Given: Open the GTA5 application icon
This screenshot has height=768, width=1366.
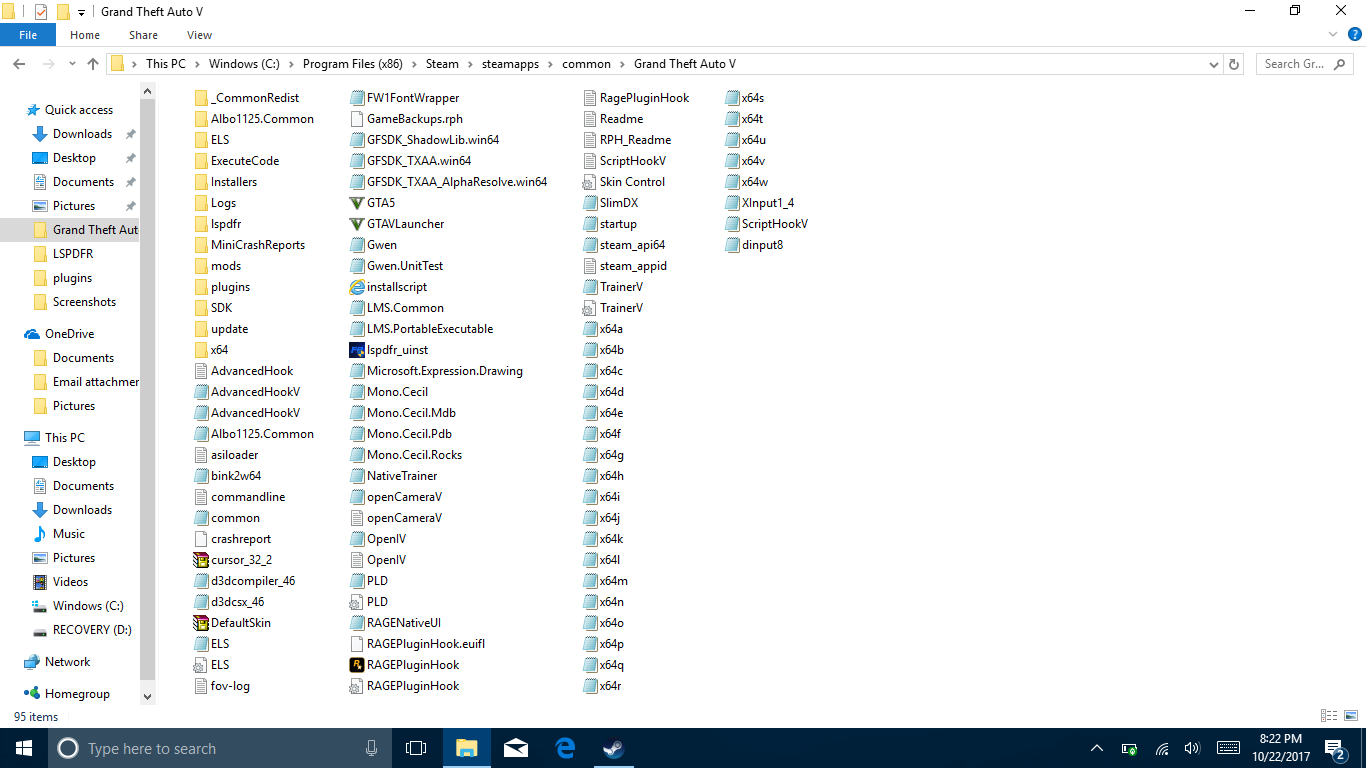Looking at the screenshot, I should [x=357, y=203].
